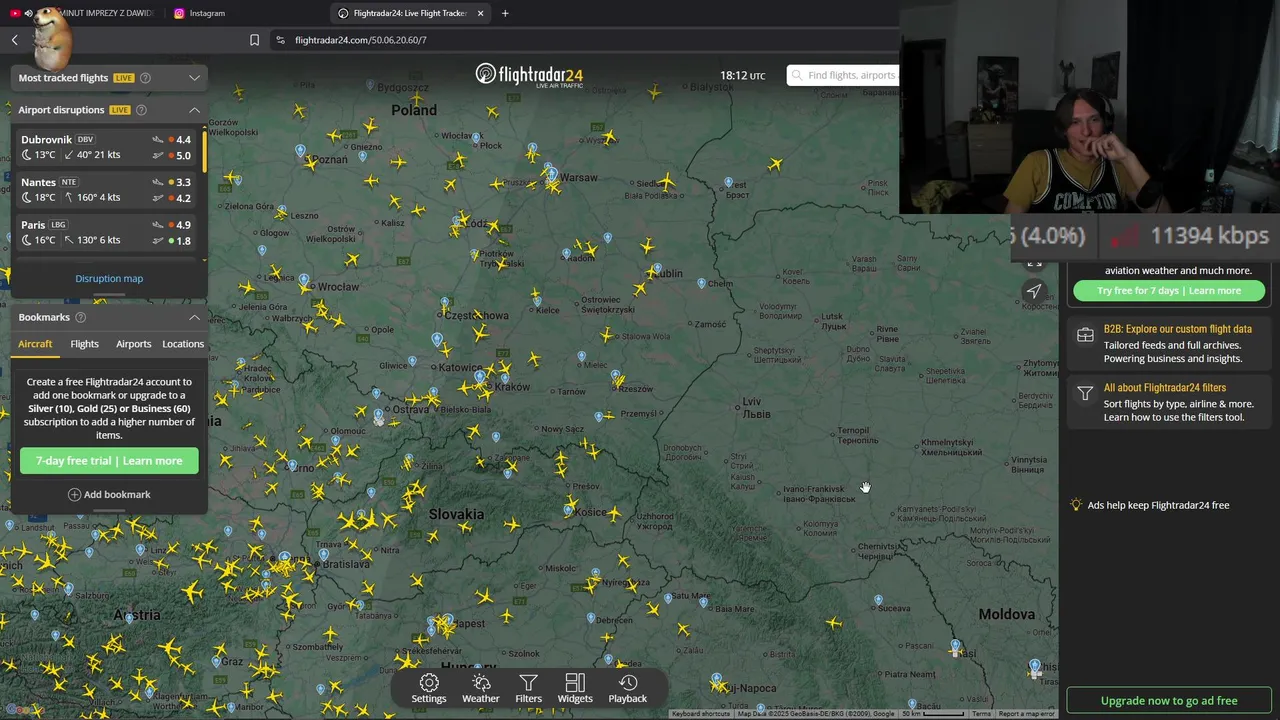Click help icon next to Most tracked flights
Screen dimensions: 1280x720
[x=145, y=78]
